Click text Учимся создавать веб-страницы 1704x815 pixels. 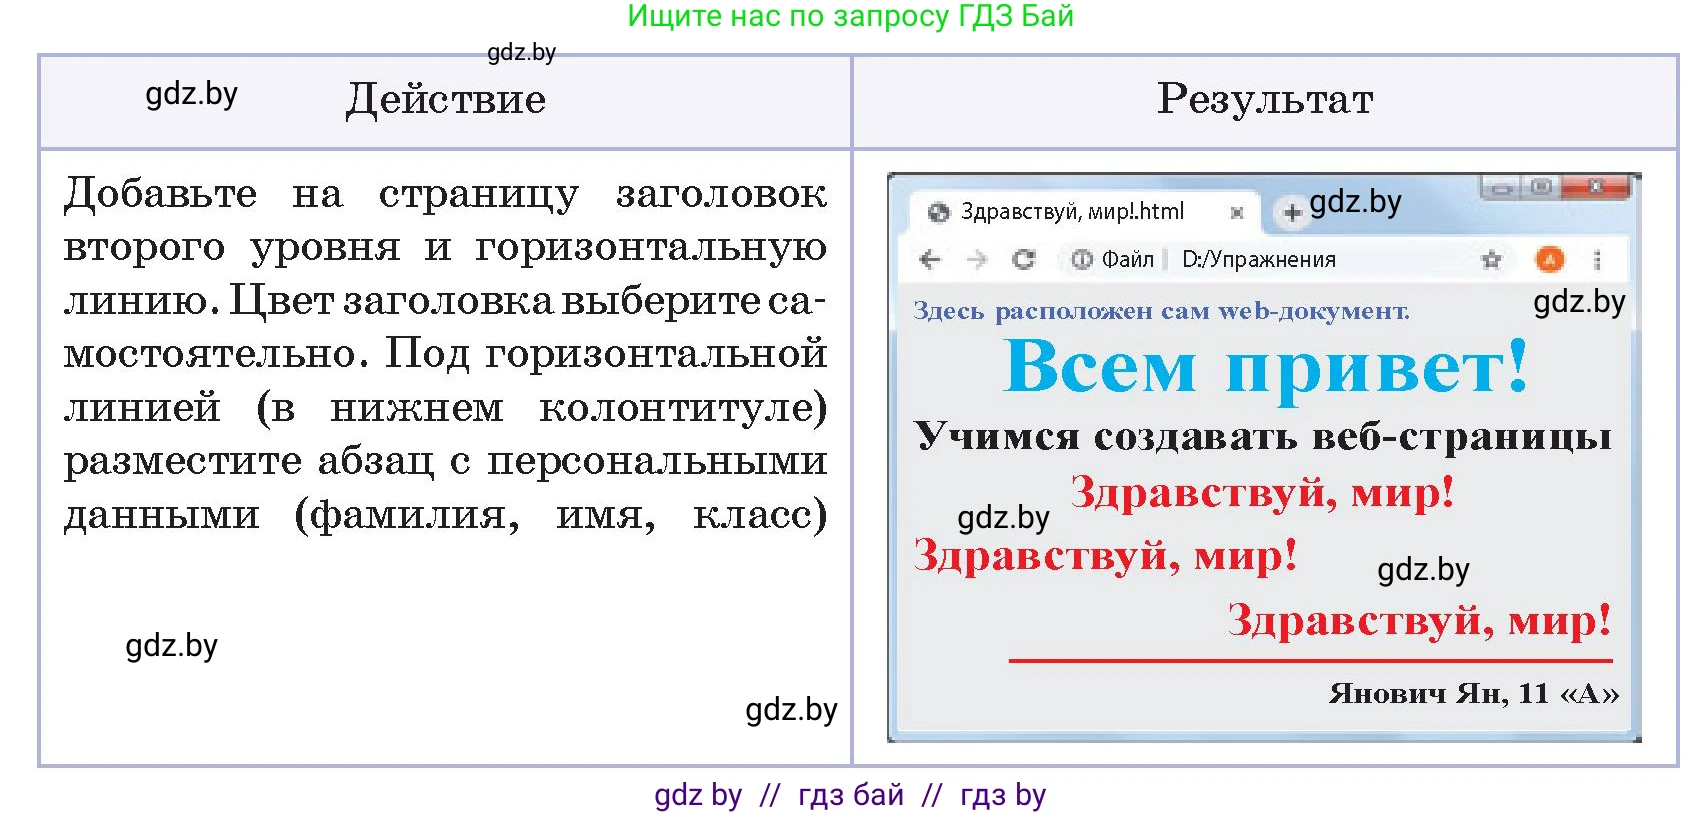[x=1263, y=437]
